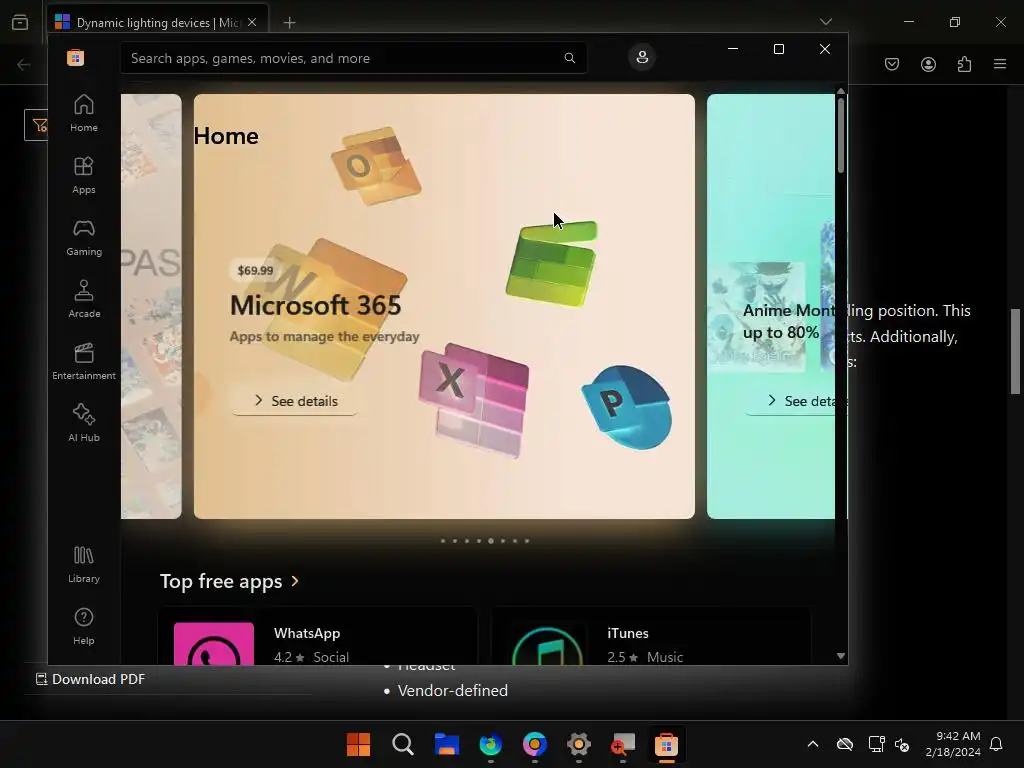Select the last carousel page dot

[x=527, y=541]
